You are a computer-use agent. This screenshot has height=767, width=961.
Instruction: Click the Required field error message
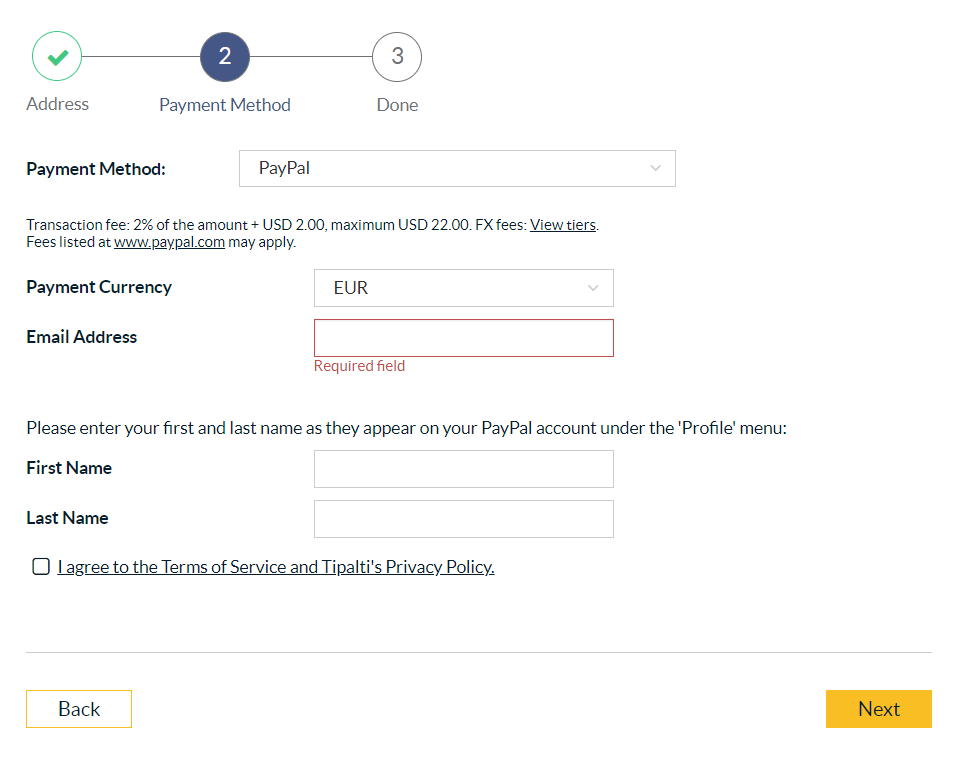[x=359, y=366]
